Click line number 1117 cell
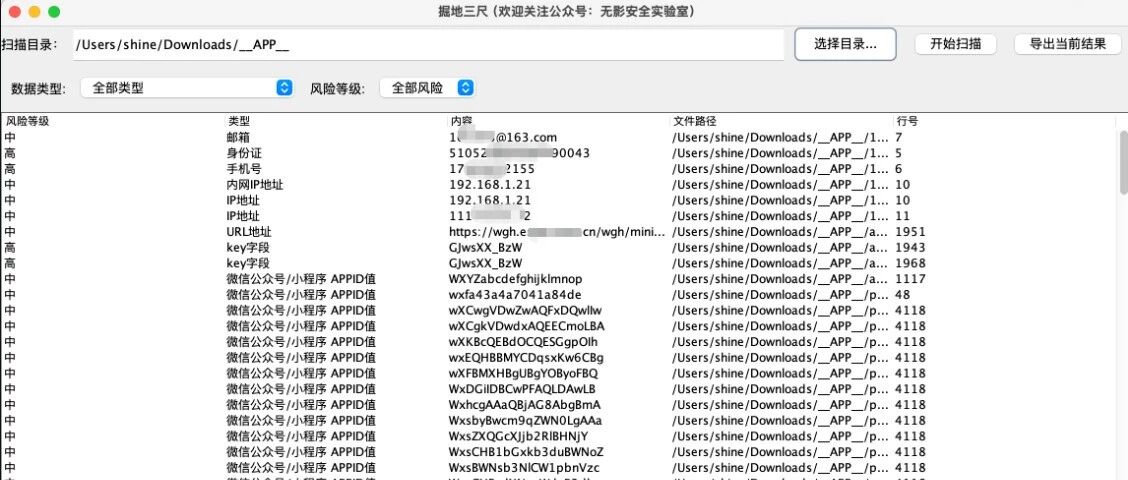This screenshot has height=480, width=1128. [x=910, y=279]
